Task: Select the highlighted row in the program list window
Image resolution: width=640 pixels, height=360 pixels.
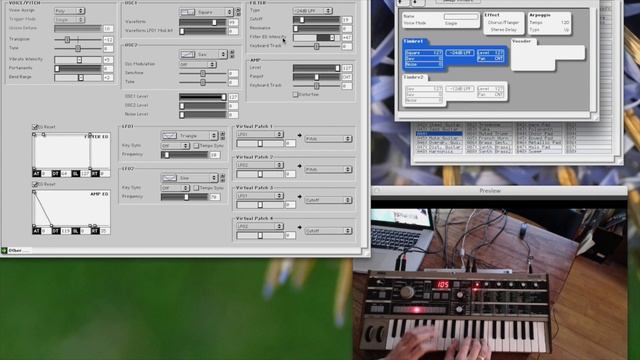Action: [x=439, y=133]
